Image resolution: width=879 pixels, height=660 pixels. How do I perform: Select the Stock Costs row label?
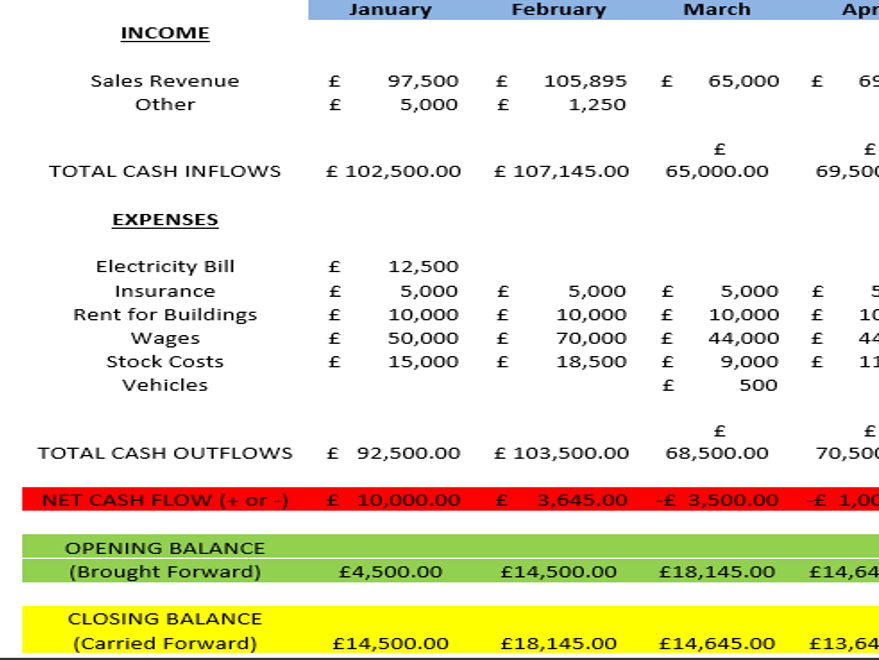pos(165,362)
